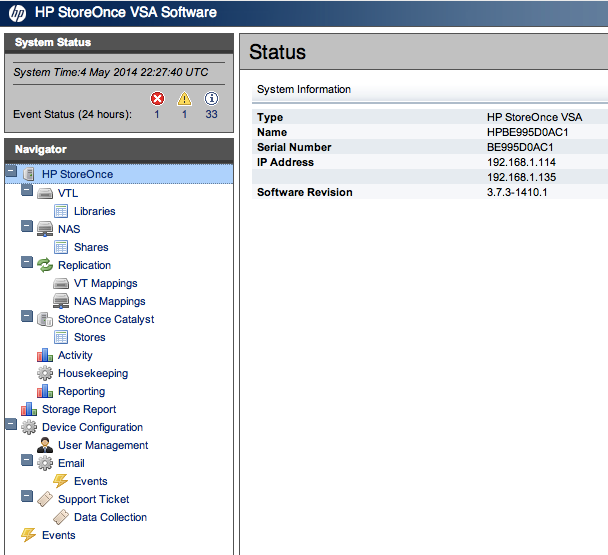
Task: Open the NAS section
Action: pos(69,229)
